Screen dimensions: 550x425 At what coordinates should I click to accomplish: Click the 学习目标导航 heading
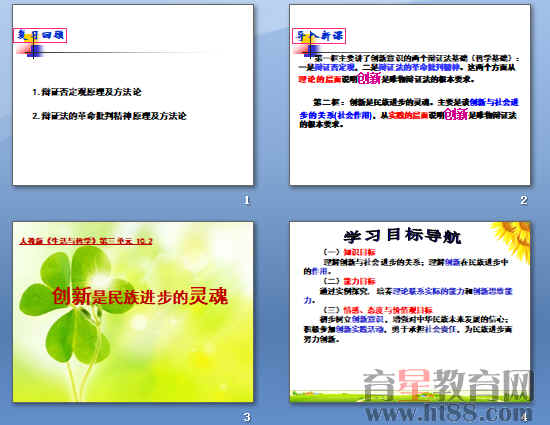coord(402,236)
